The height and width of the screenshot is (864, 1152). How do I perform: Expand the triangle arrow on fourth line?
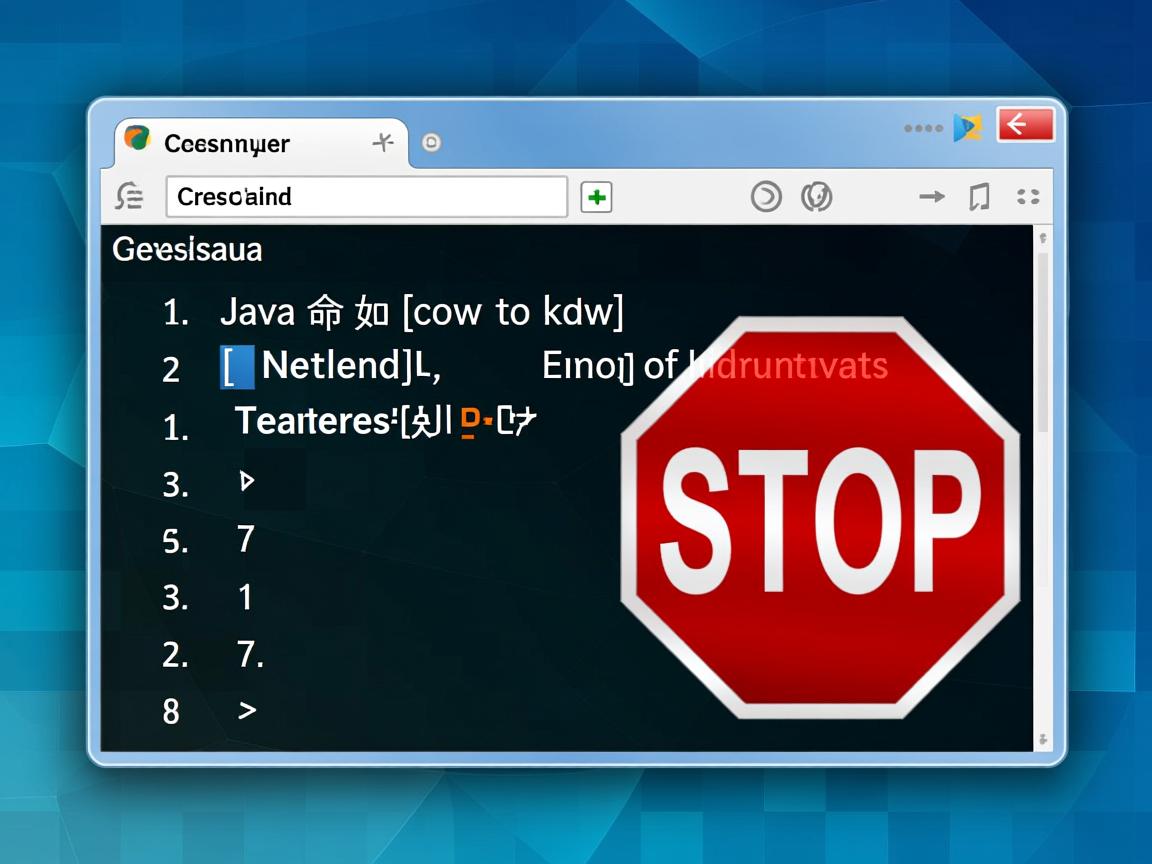click(x=247, y=482)
